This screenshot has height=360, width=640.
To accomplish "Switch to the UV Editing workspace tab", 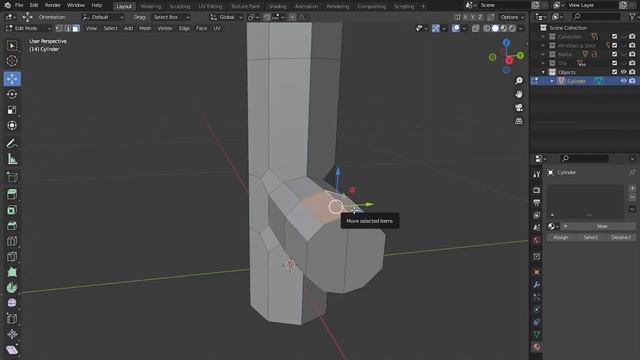I will pos(210,6).
